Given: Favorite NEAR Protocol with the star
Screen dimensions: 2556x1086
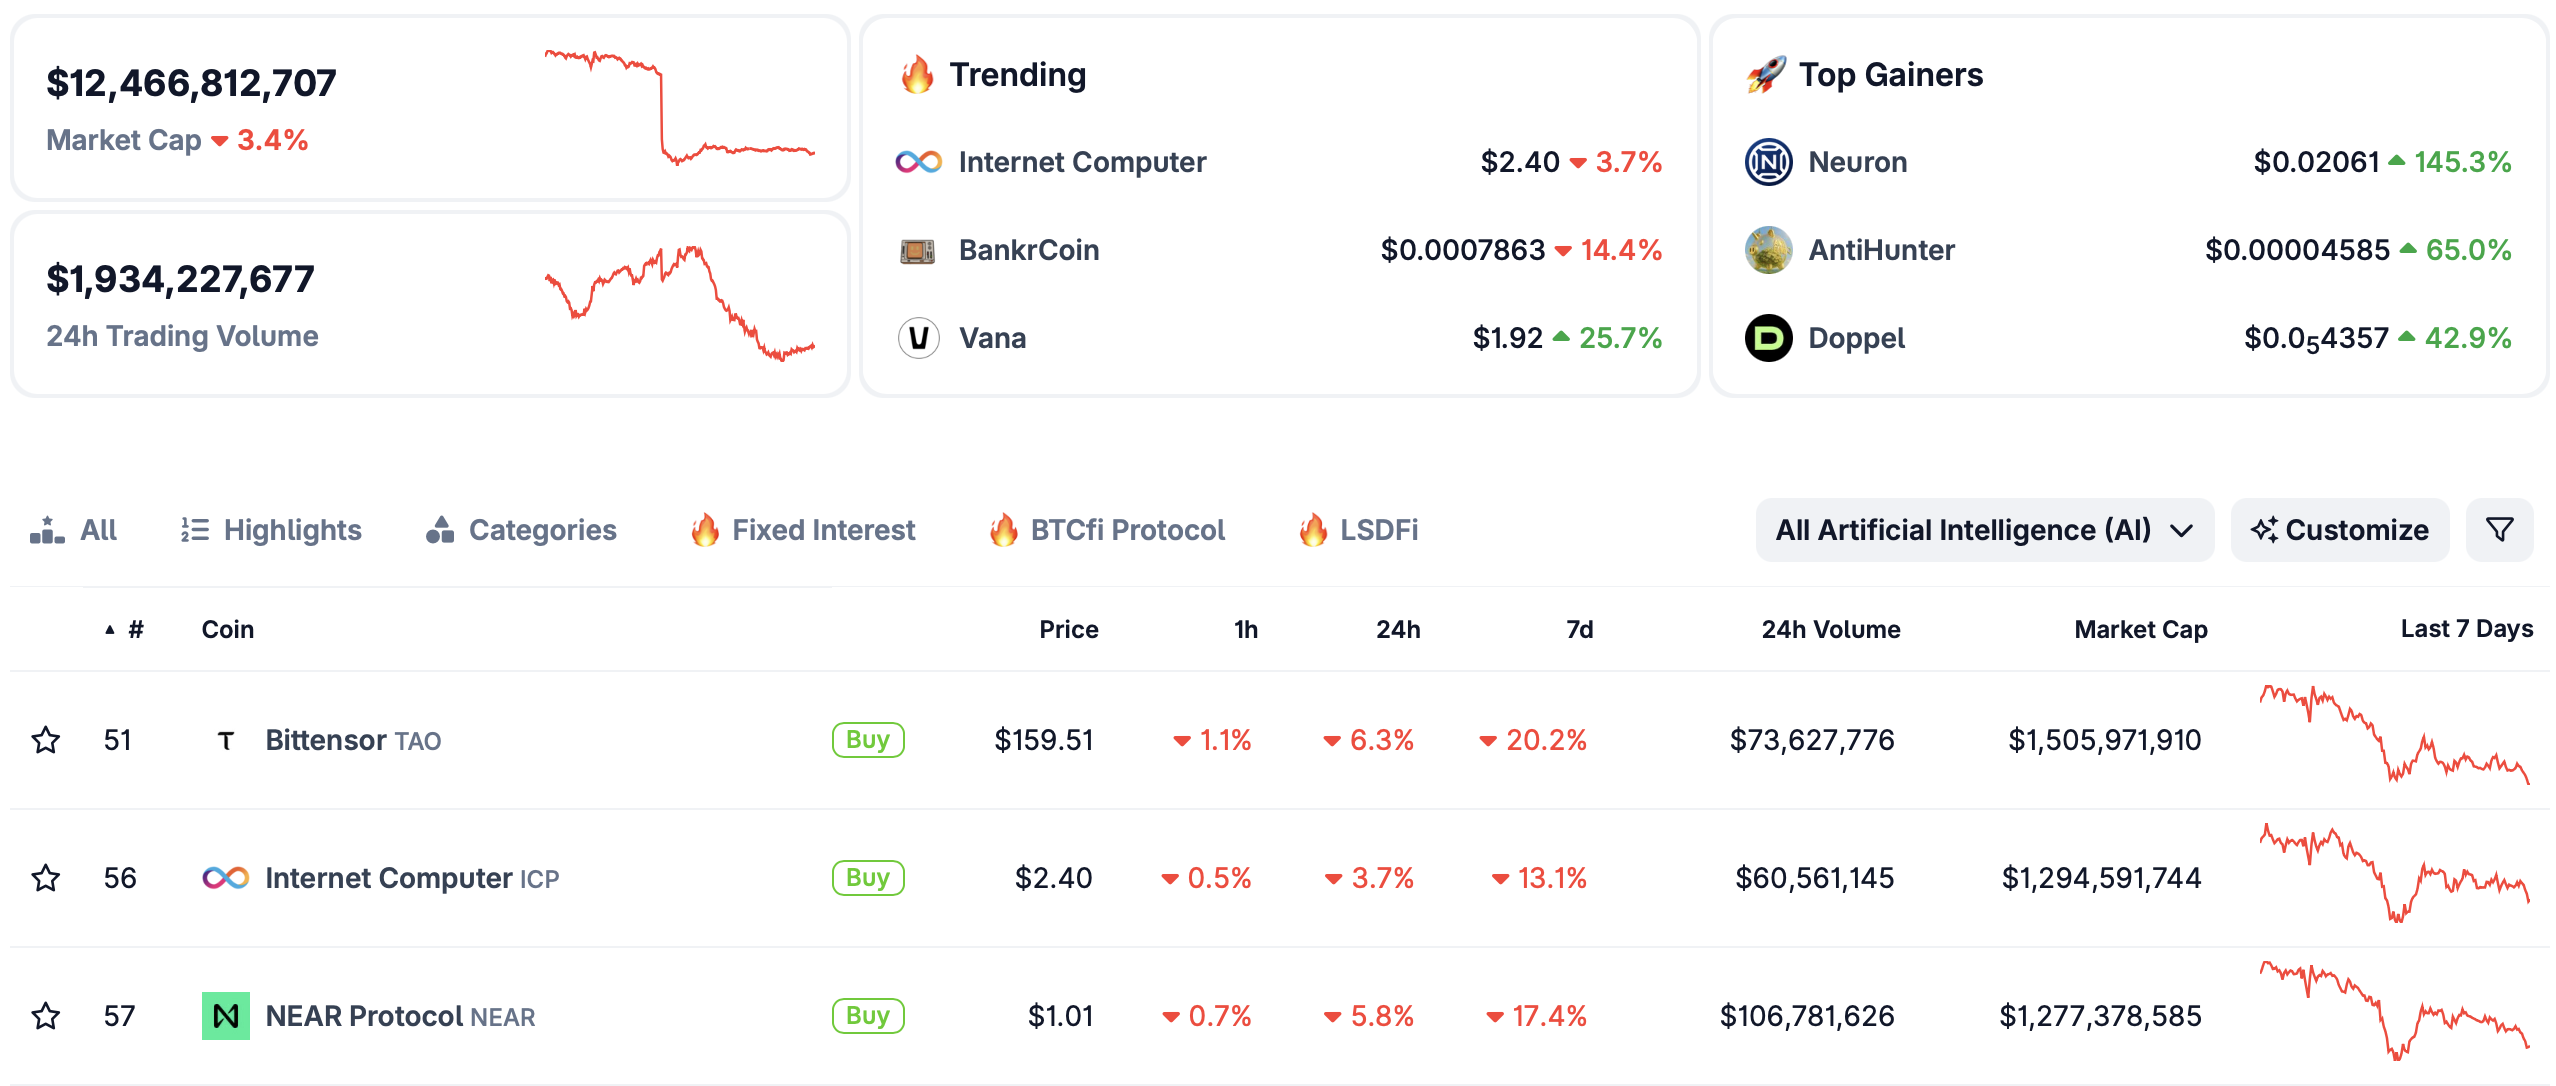Looking at the screenshot, I should (x=46, y=1016).
